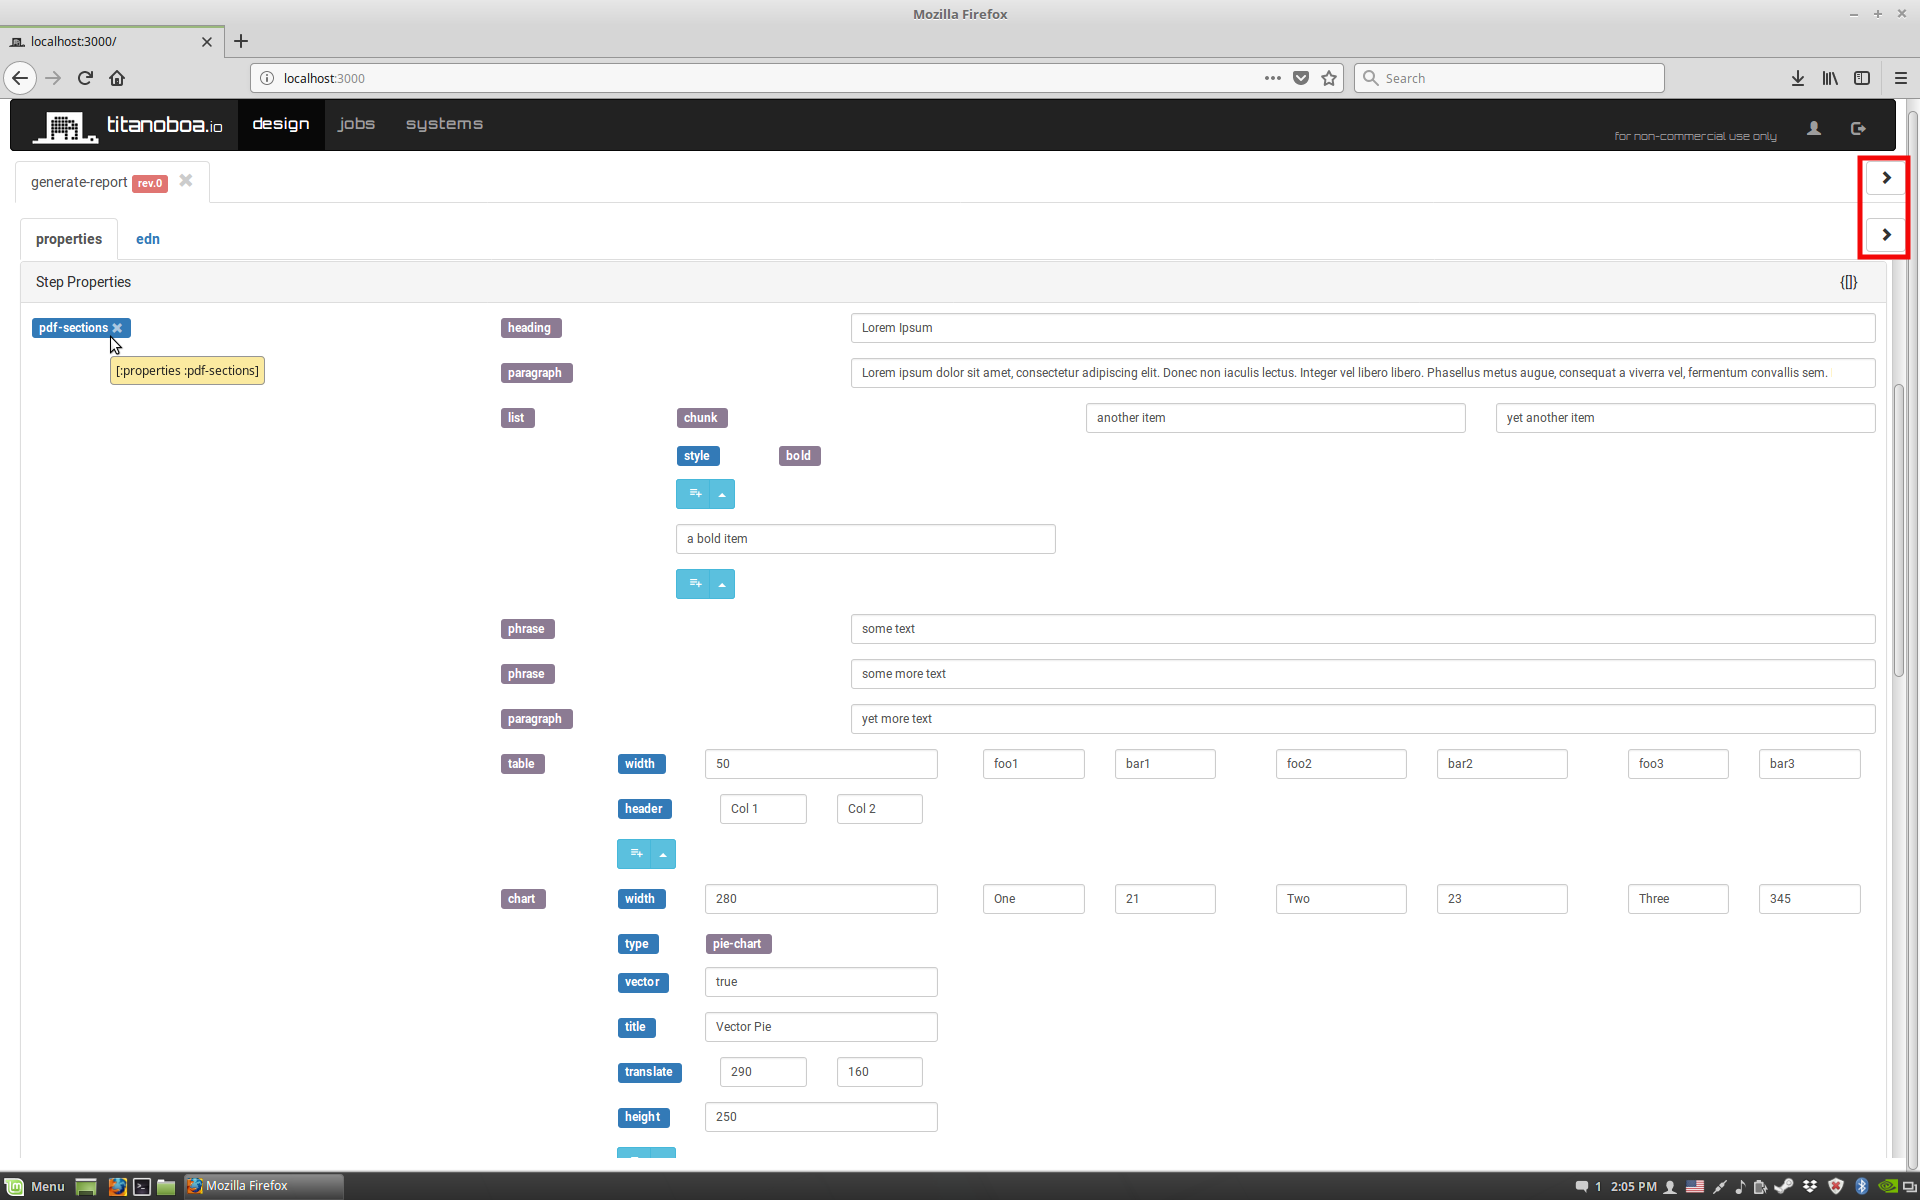Close the generate-report tab
The width and height of the screenshot is (1920, 1200).
186,181
